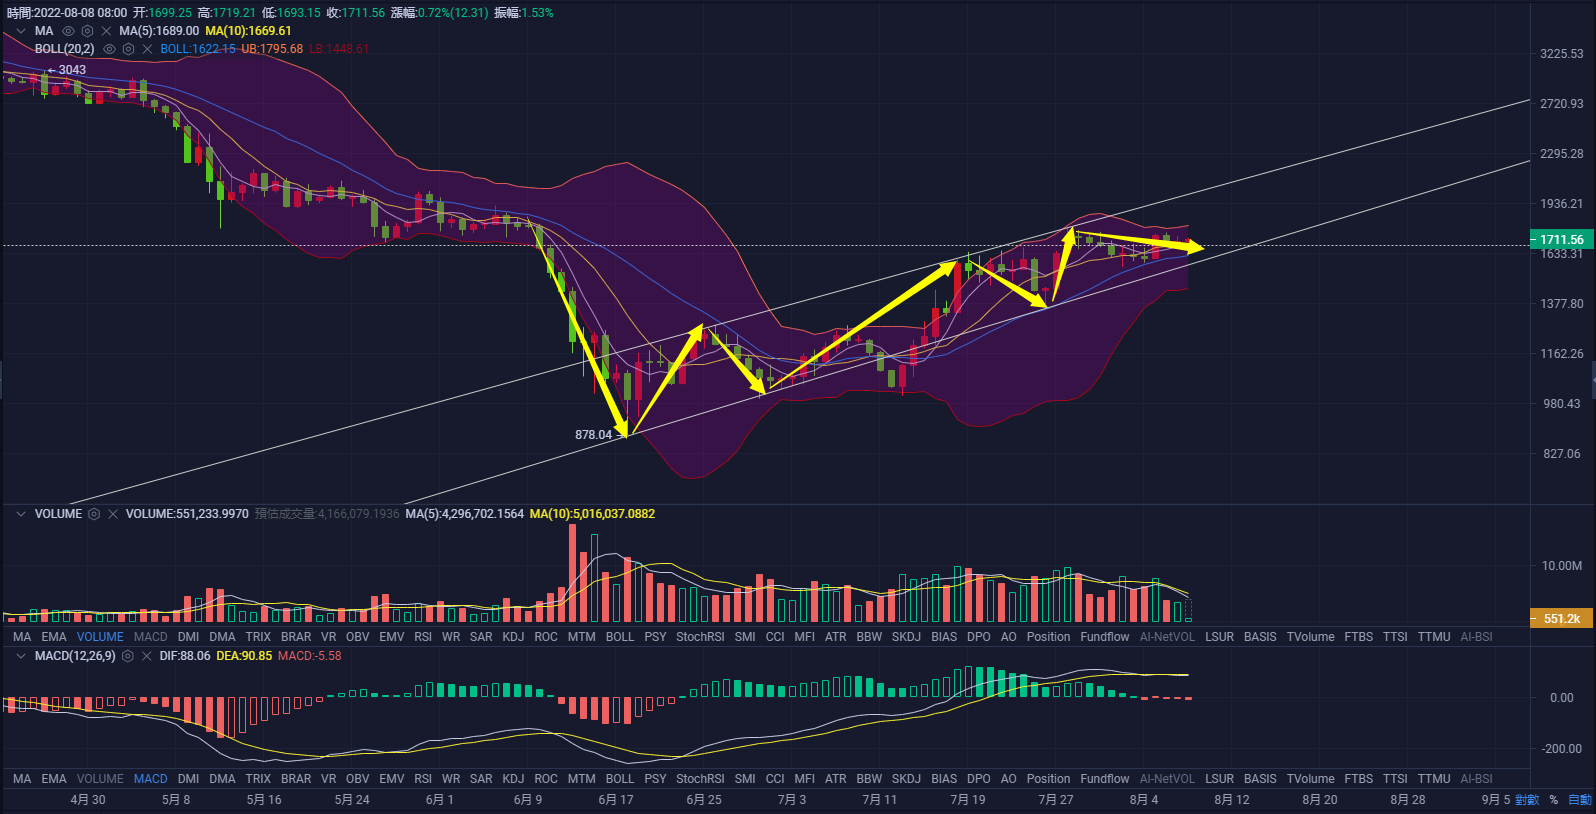The height and width of the screenshot is (814, 1596).
Task: Click volume value label 551.2k
Action: (x=1562, y=619)
